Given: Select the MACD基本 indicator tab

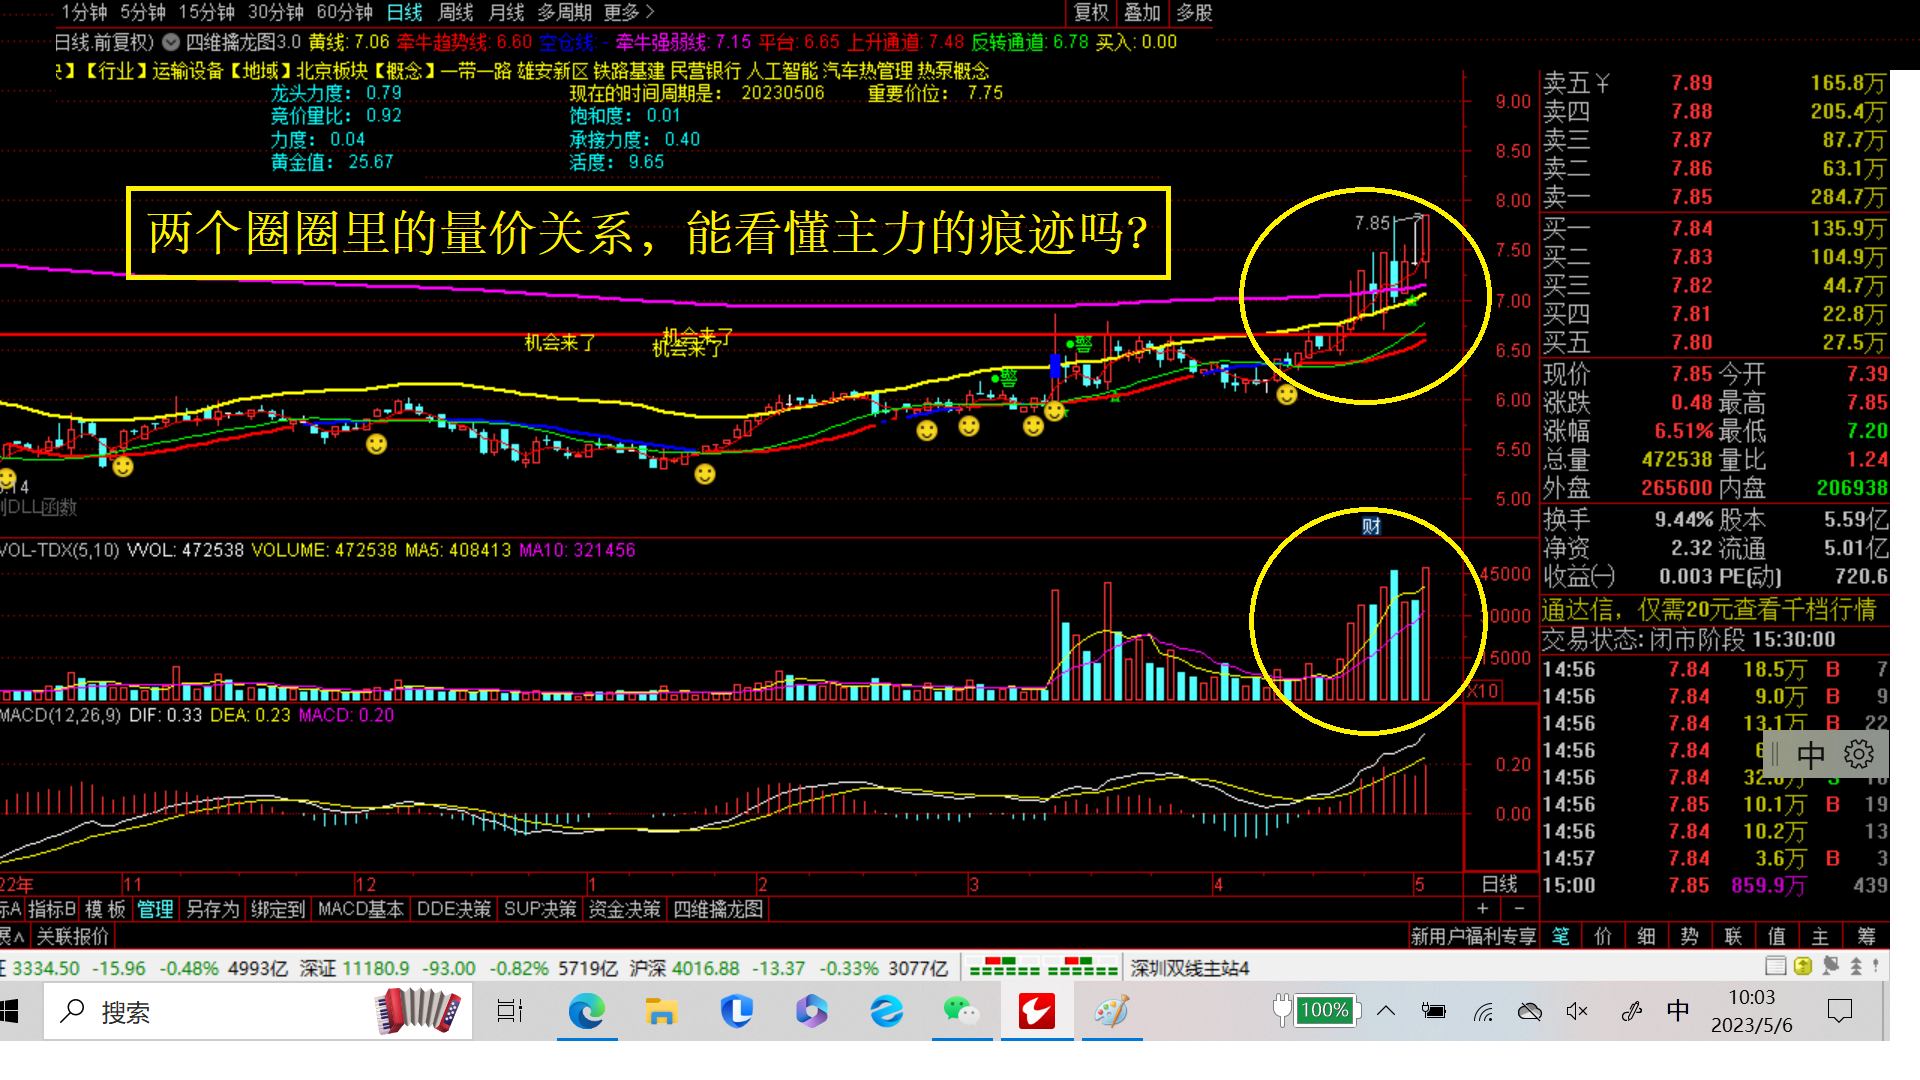Looking at the screenshot, I should tap(360, 909).
